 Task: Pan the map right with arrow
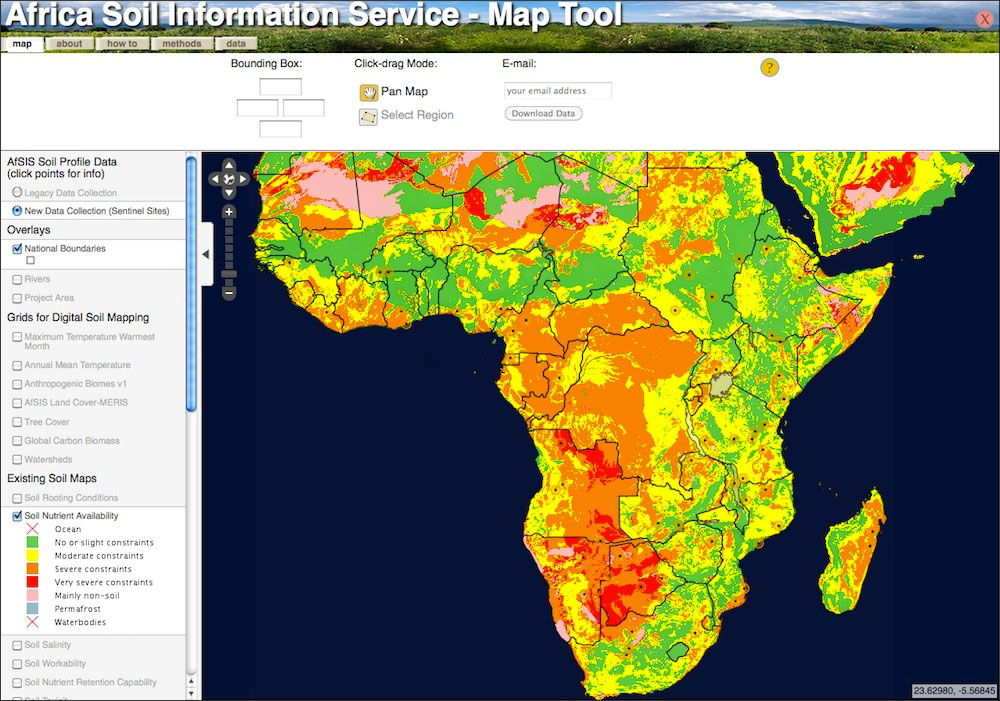pos(243,179)
